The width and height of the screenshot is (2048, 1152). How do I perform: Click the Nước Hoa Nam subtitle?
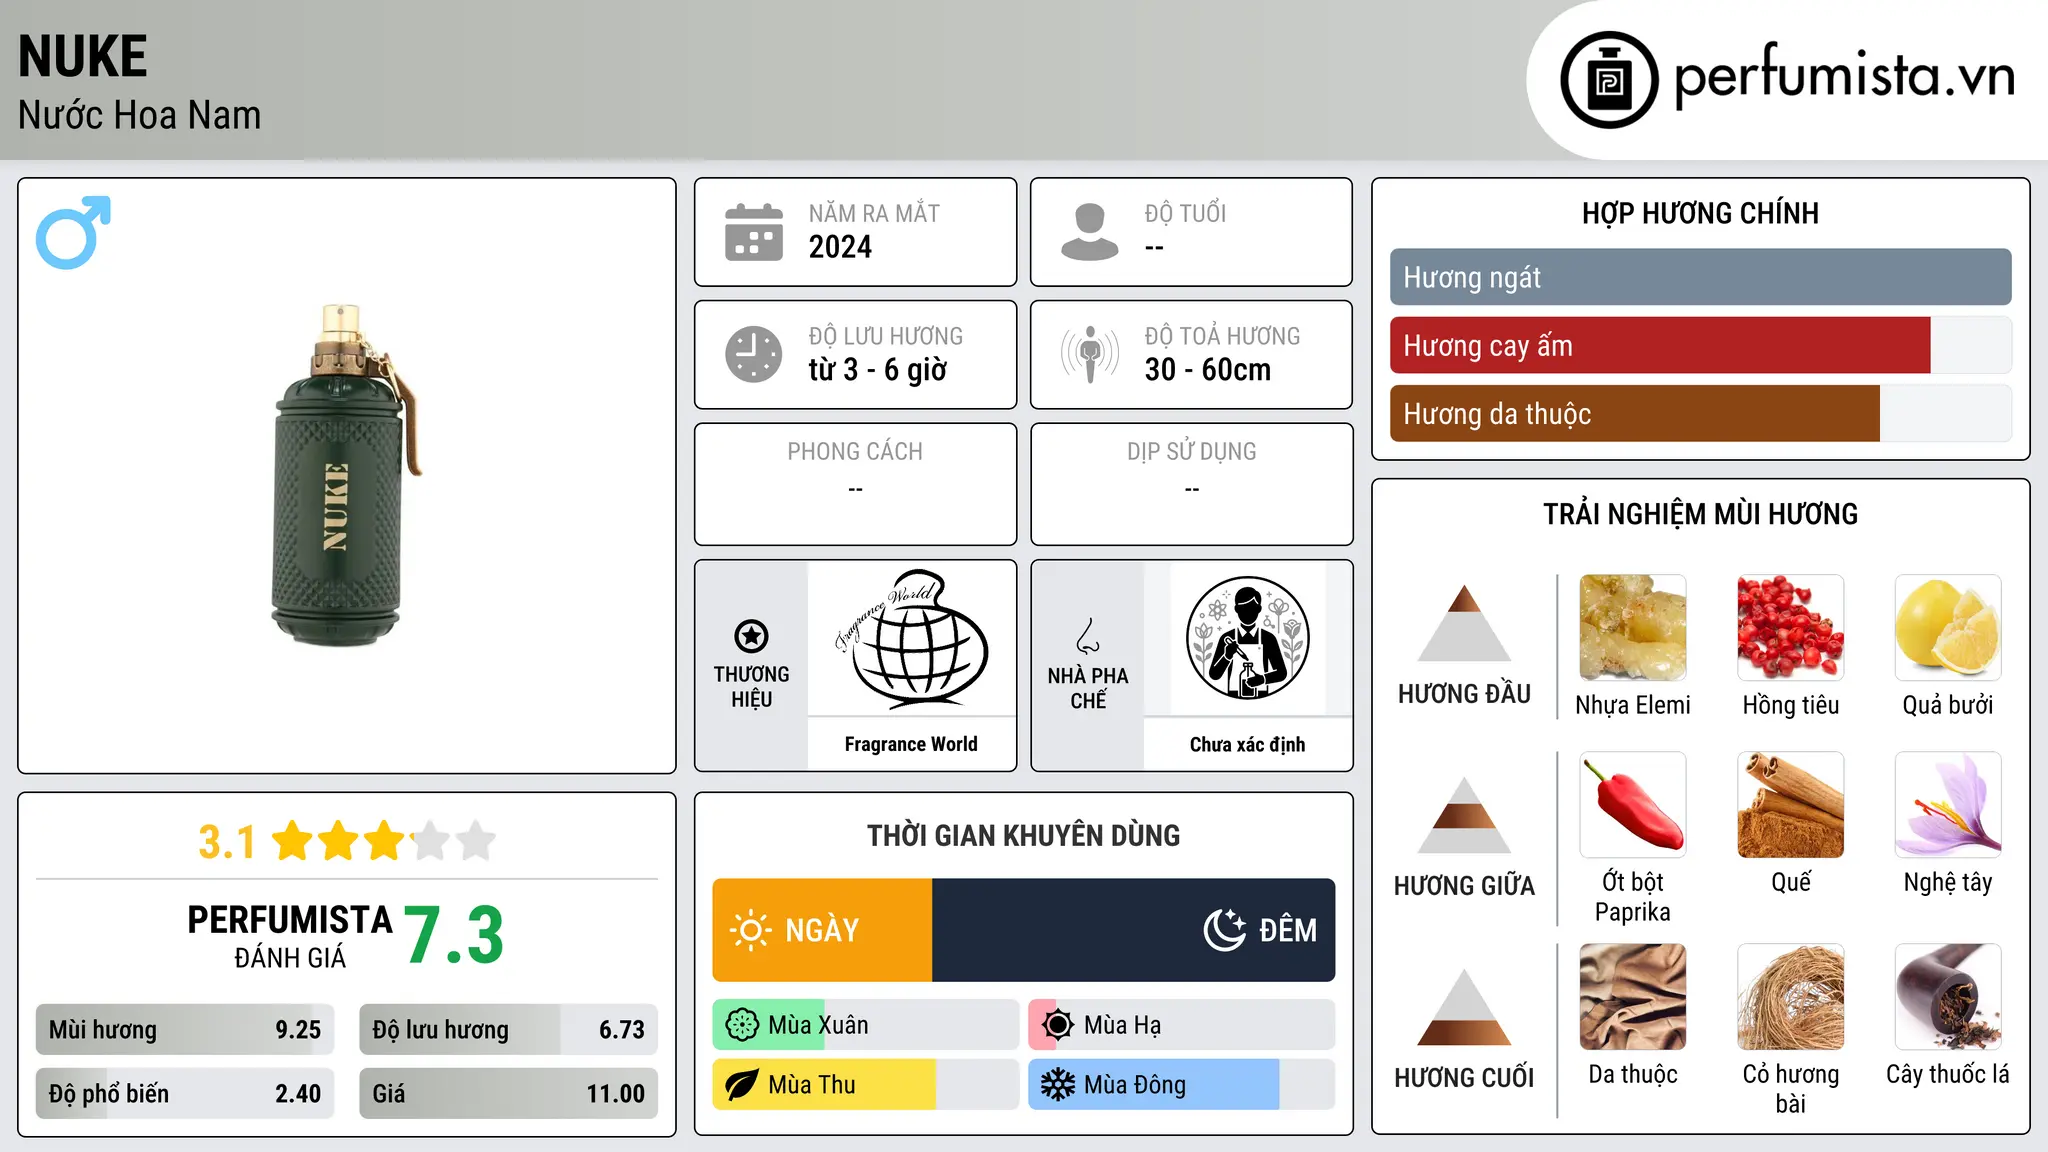click(x=139, y=115)
